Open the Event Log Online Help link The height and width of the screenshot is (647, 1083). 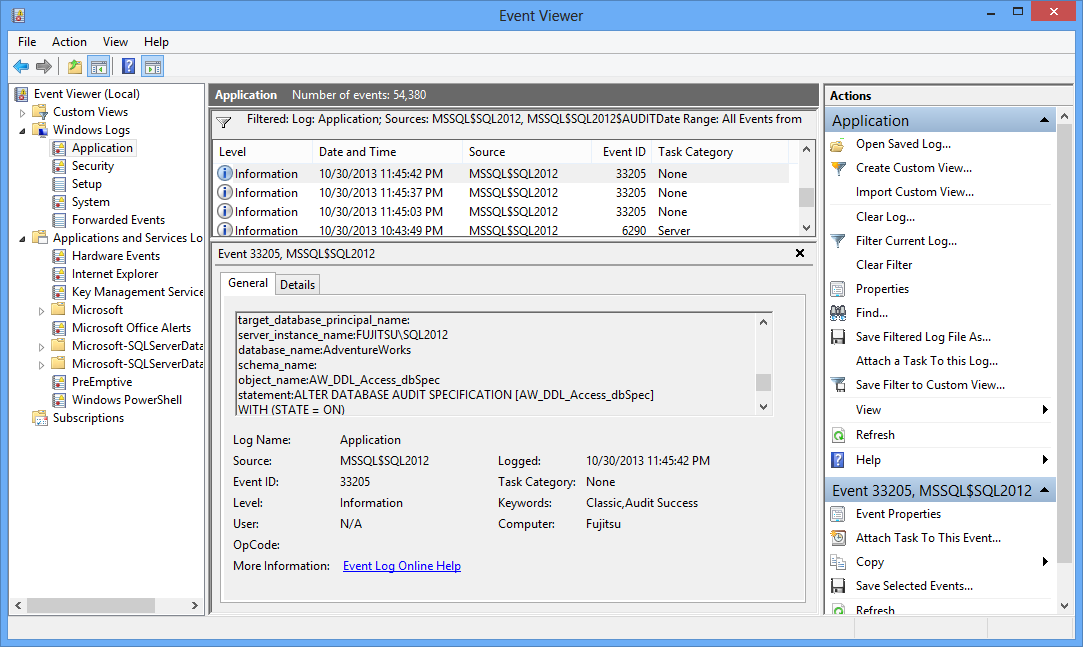[x=402, y=566]
